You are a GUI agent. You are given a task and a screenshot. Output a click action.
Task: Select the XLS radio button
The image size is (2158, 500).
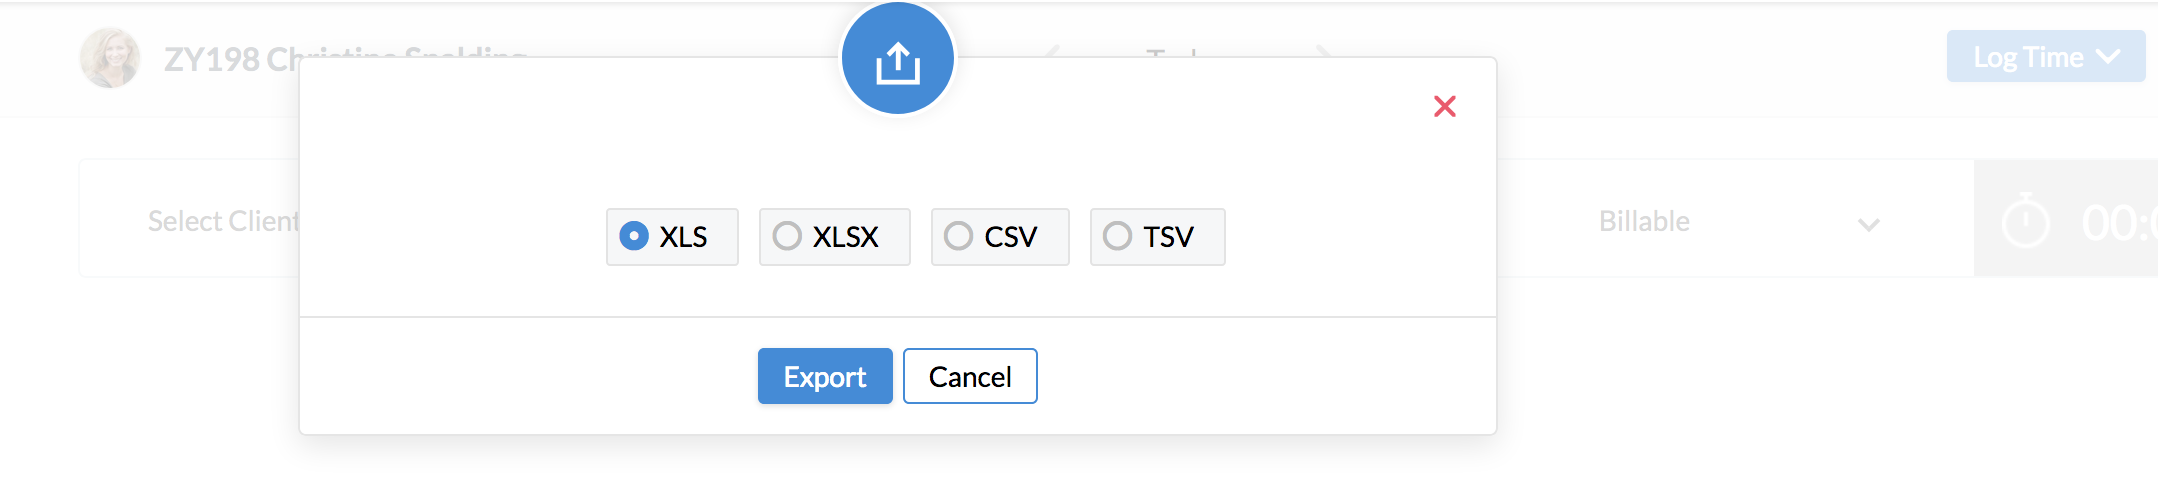(634, 236)
